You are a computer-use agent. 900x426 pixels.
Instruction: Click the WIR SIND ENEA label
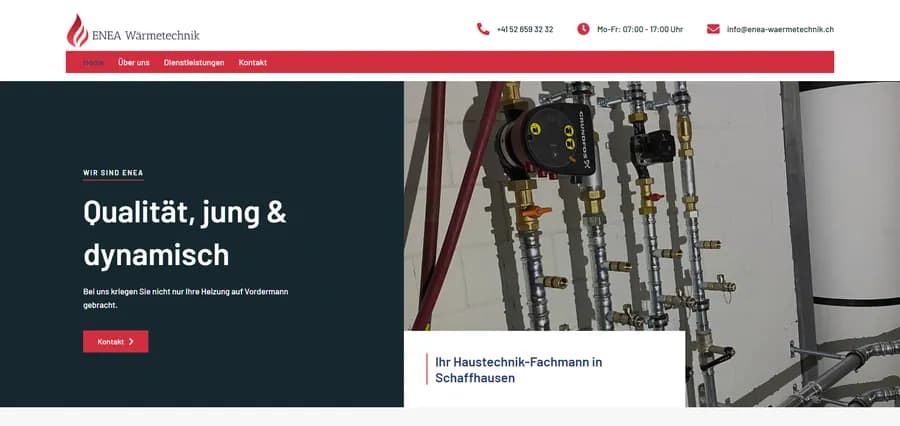(x=113, y=173)
